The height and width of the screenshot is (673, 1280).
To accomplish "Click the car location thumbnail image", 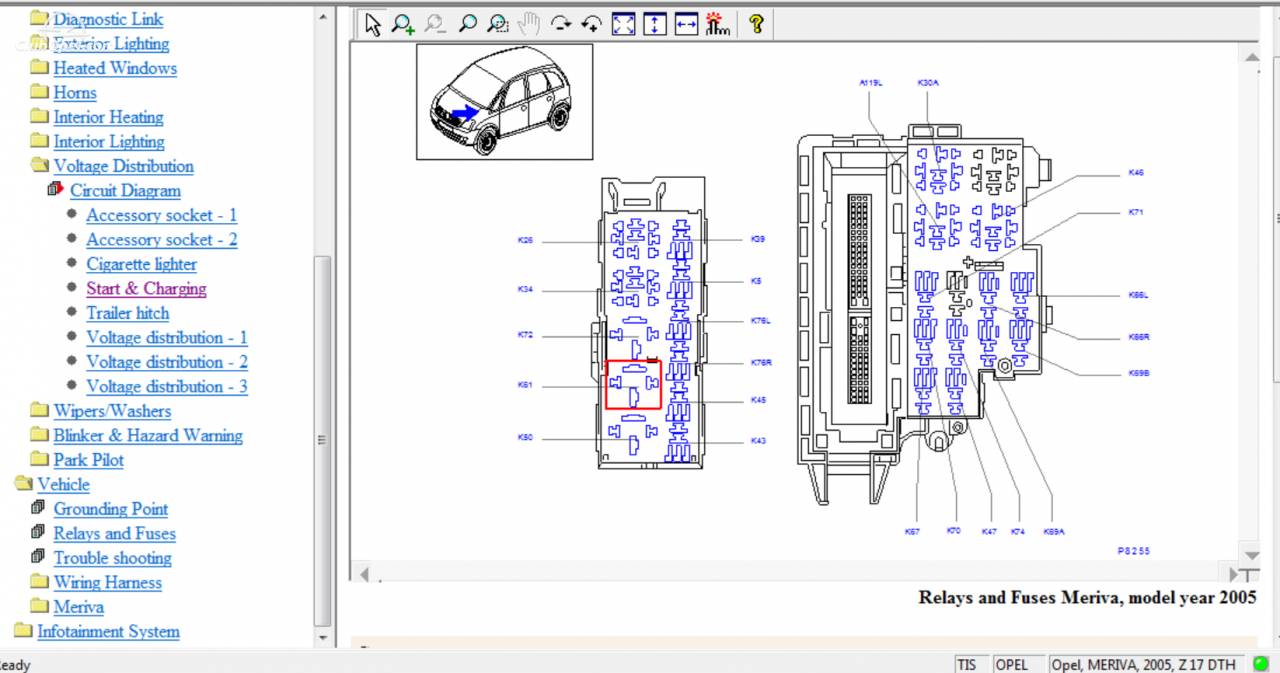I will pyautogui.click(x=504, y=101).
